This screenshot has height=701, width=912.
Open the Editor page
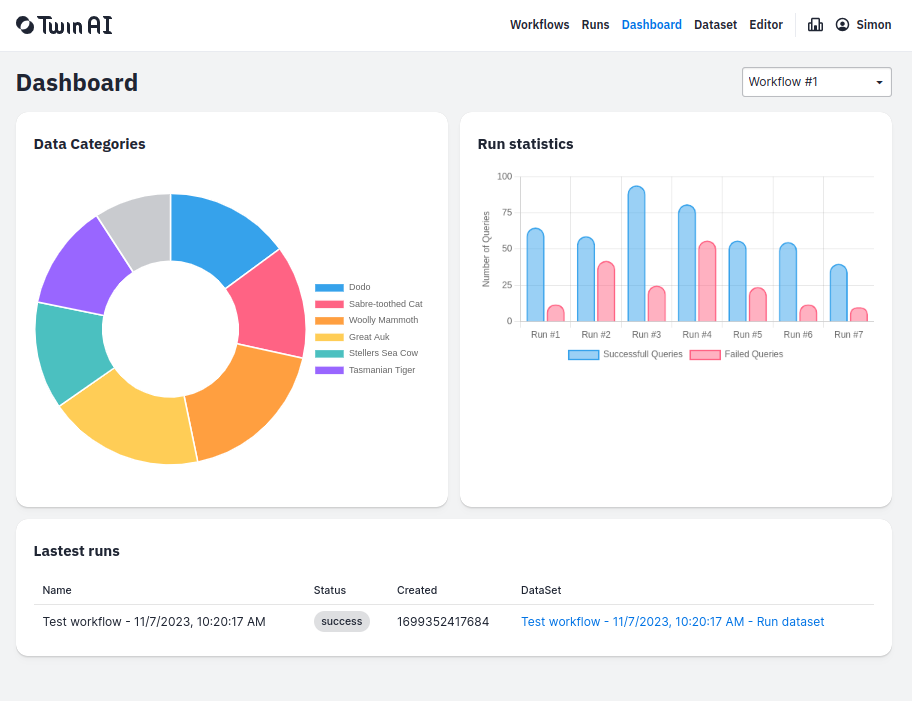tap(765, 24)
